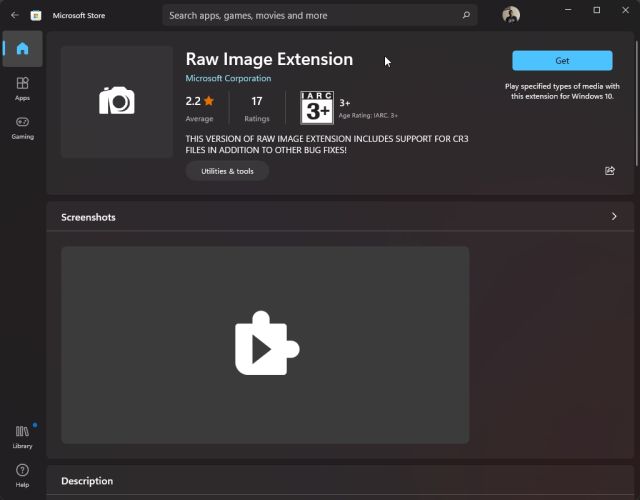Screen dimensions: 640x500
Task: Open the Apps section
Action: 22,89
